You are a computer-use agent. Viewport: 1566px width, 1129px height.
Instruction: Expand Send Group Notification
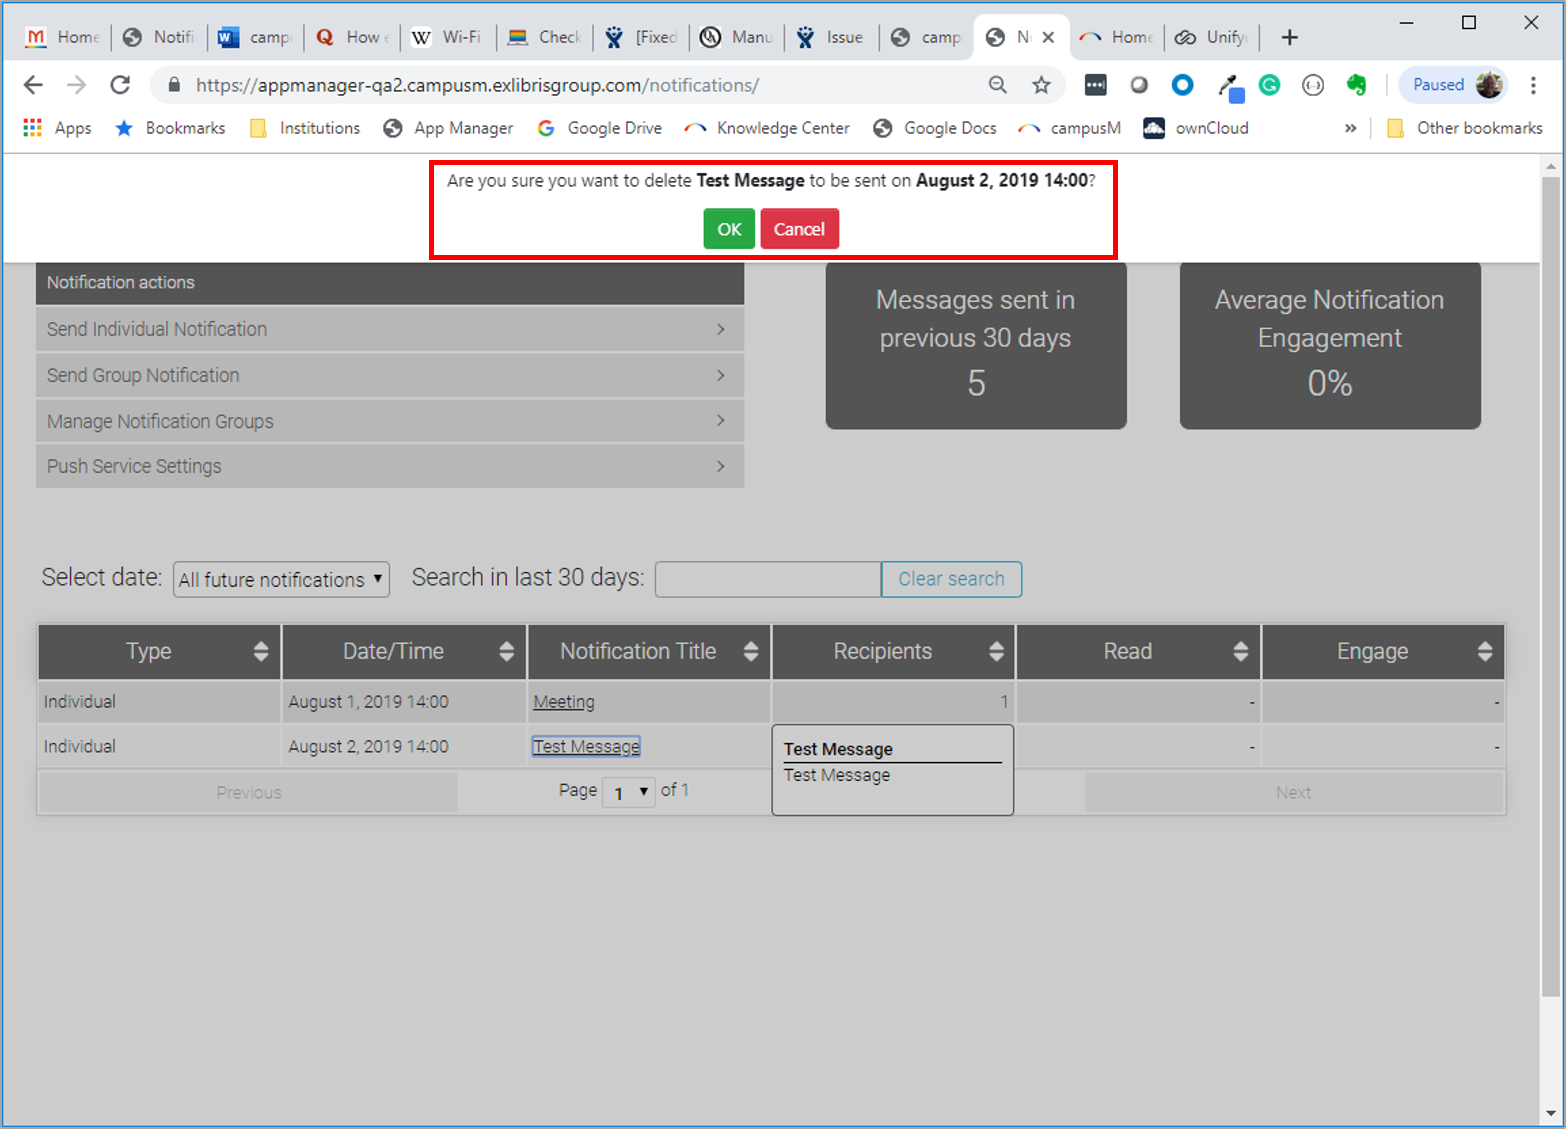(390, 375)
